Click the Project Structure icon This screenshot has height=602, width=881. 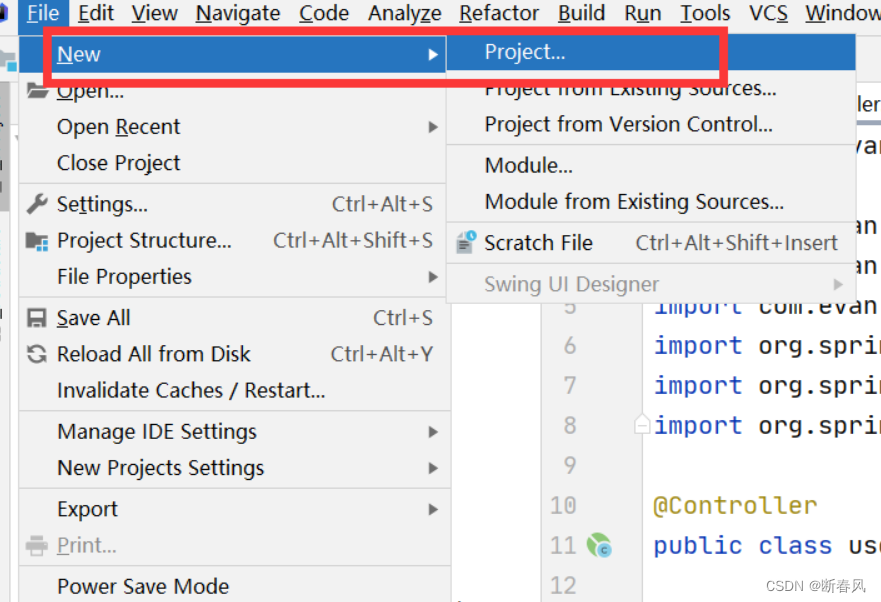[37, 241]
